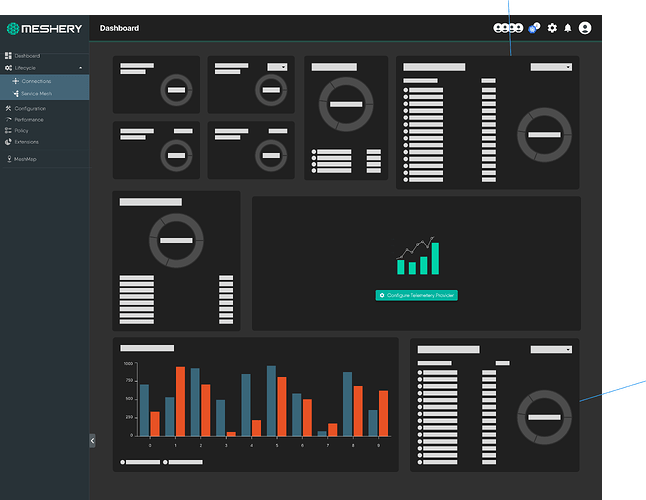The width and height of the screenshot is (646, 500).
Task: Click the fourth cluster avatar in header
Action: pyautogui.click(x=519, y=28)
